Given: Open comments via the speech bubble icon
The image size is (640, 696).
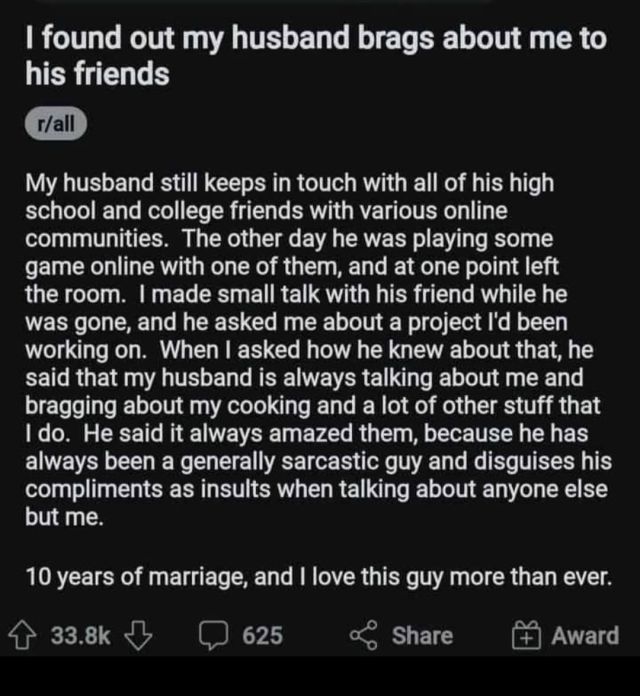Looking at the screenshot, I should pyautogui.click(x=214, y=635).
